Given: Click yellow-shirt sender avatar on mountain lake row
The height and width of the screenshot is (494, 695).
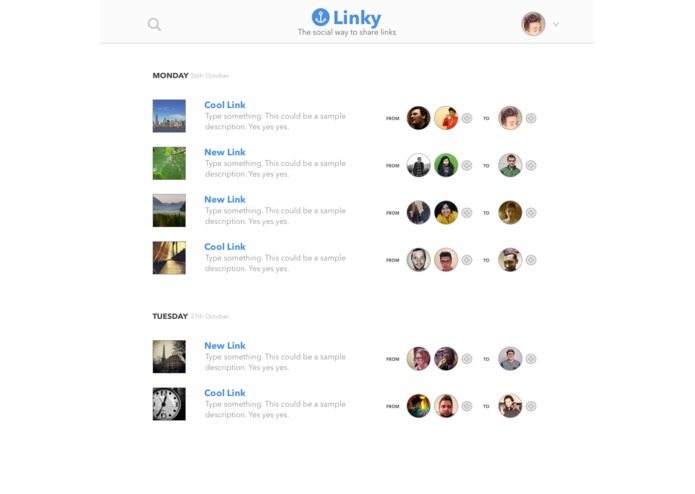Looking at the screenshot, I should click(x=446, y=213).
